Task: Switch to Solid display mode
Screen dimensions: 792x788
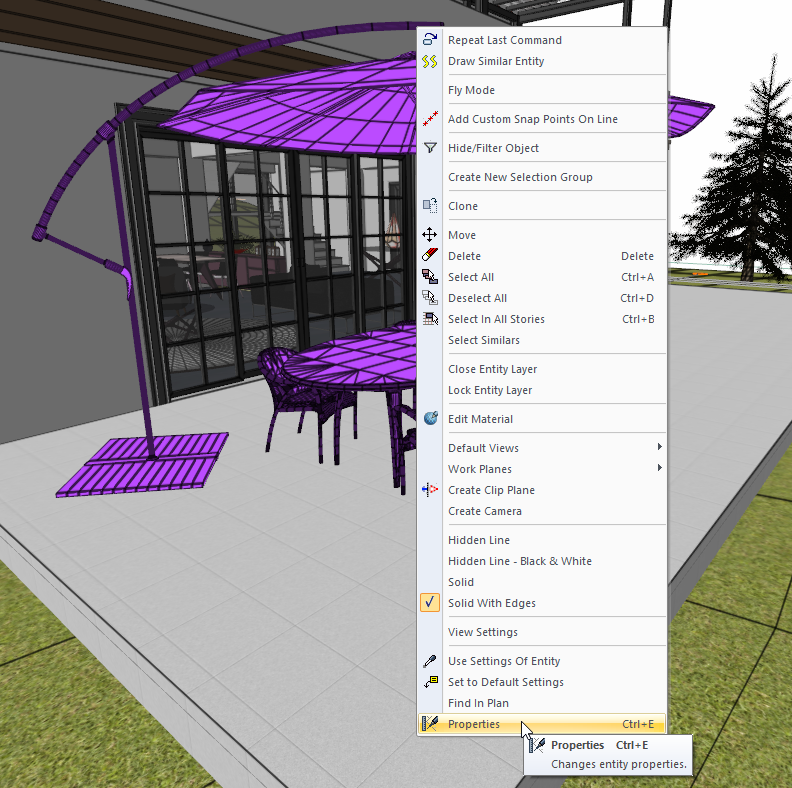Action: click(x=461, y=582)
